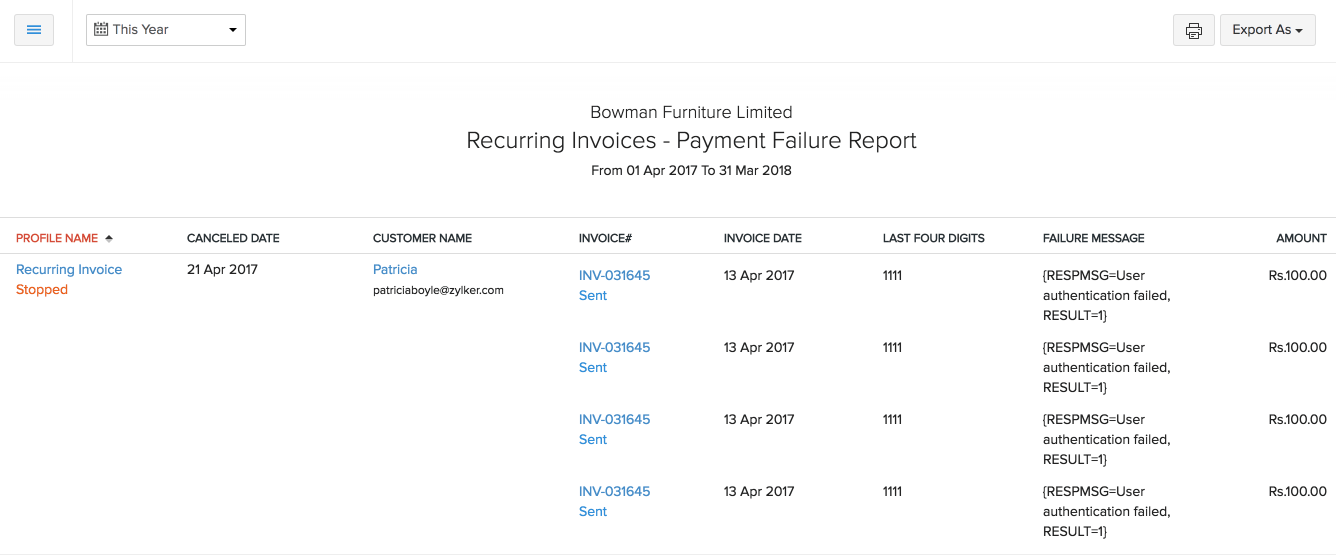Open the third INV-031645 invoice link
Viewport: 1336px width, 557px height.
tap(614, 420)
